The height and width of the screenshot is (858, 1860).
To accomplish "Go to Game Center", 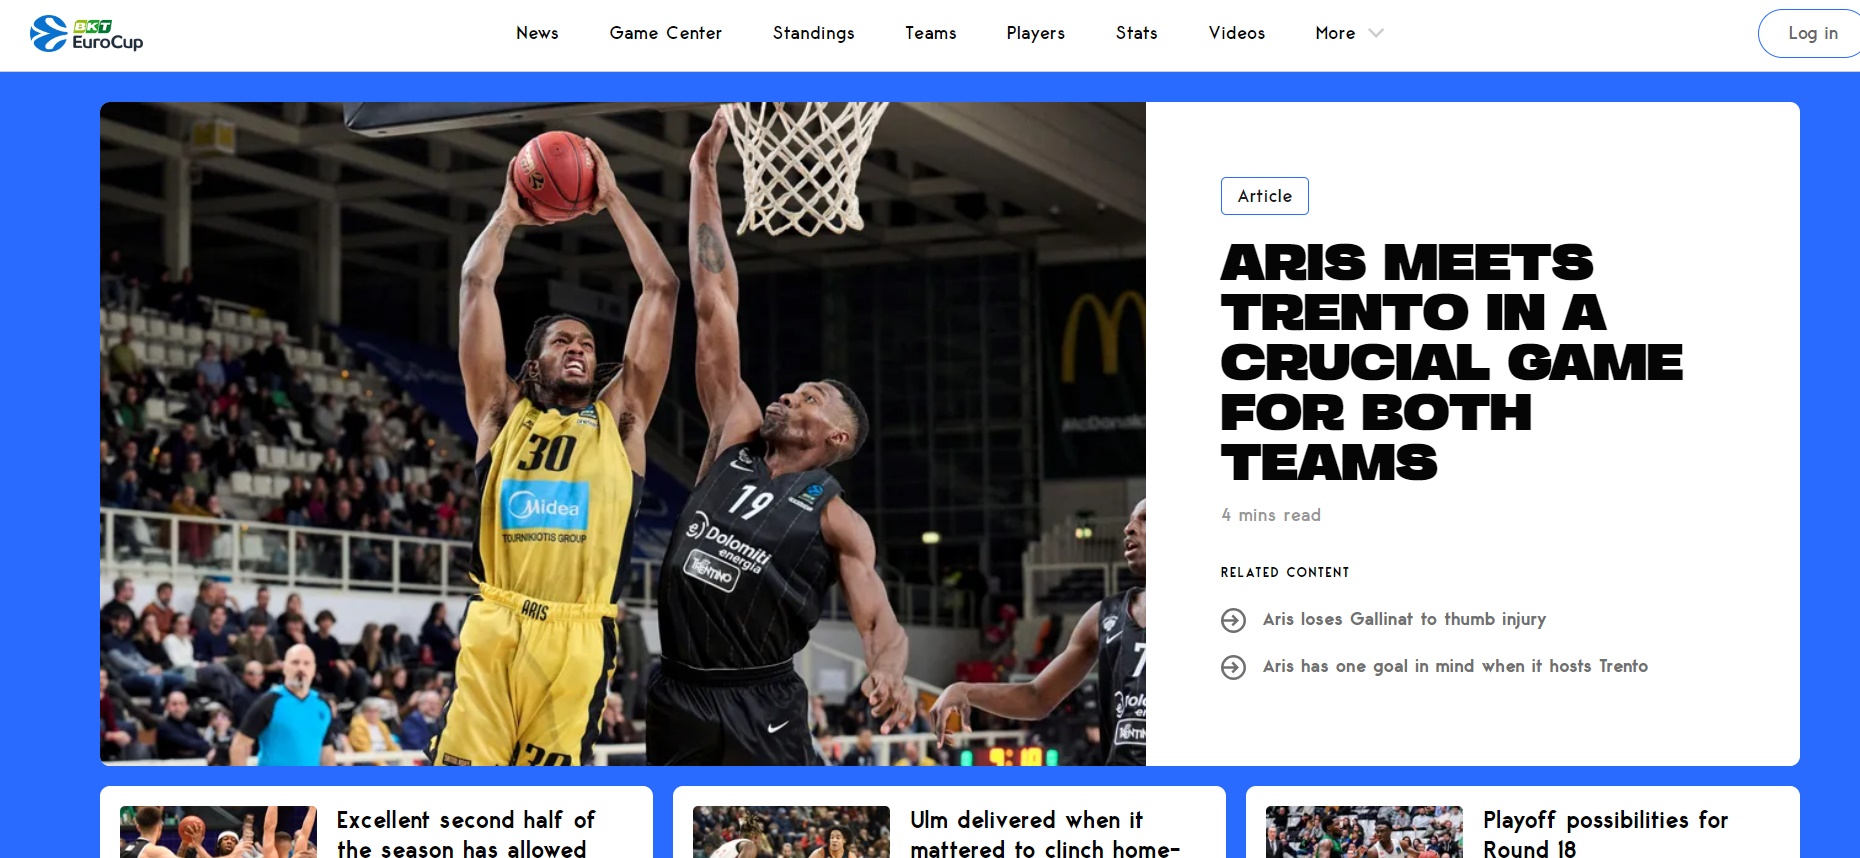I will coord(665,33).
